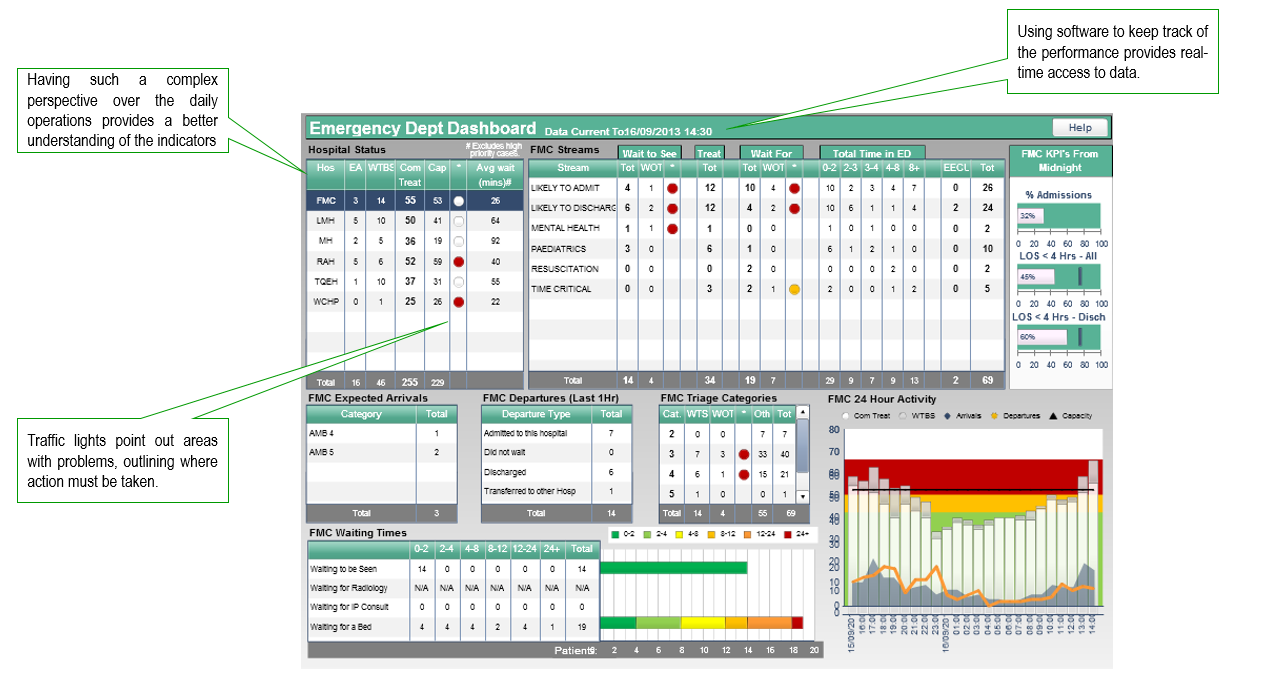Click the WCHP red traffic light
The height and width of the screenshot is (683, 1274).
coord(458,301)
